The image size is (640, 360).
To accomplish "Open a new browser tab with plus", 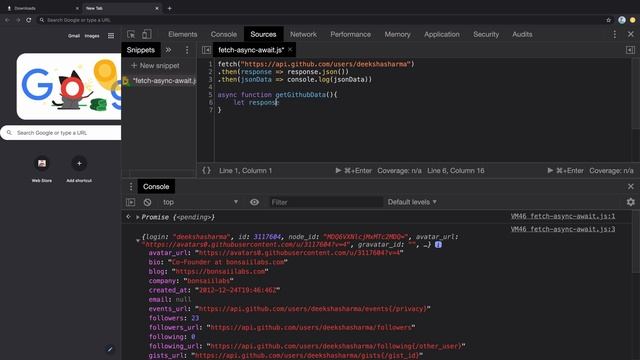I will point(169,8).
